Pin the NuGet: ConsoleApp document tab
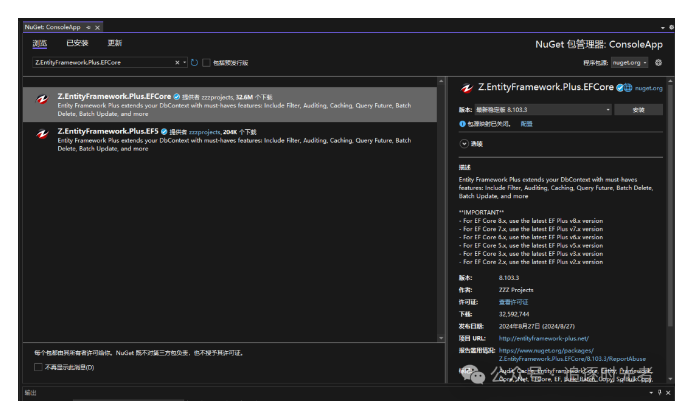 [88, 27]
